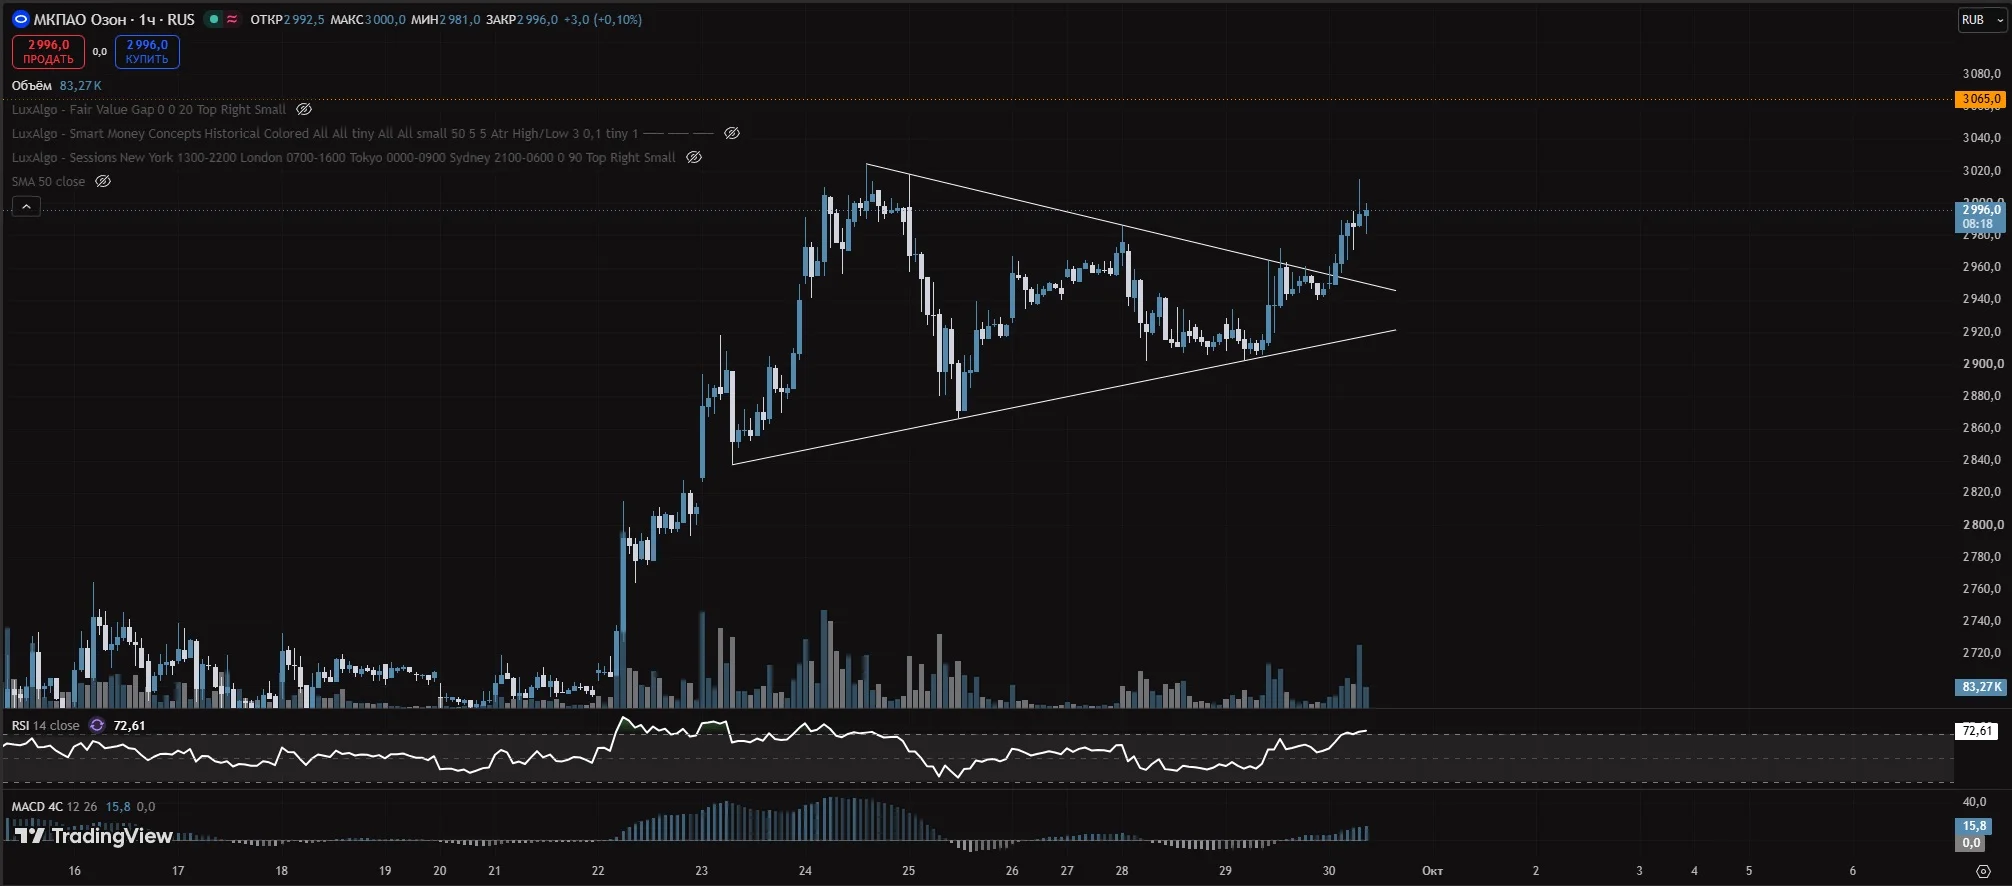2012x886 pixels.
Task: Click the 15,8 MACD axis value label
Action: [x=1973, y=826]
